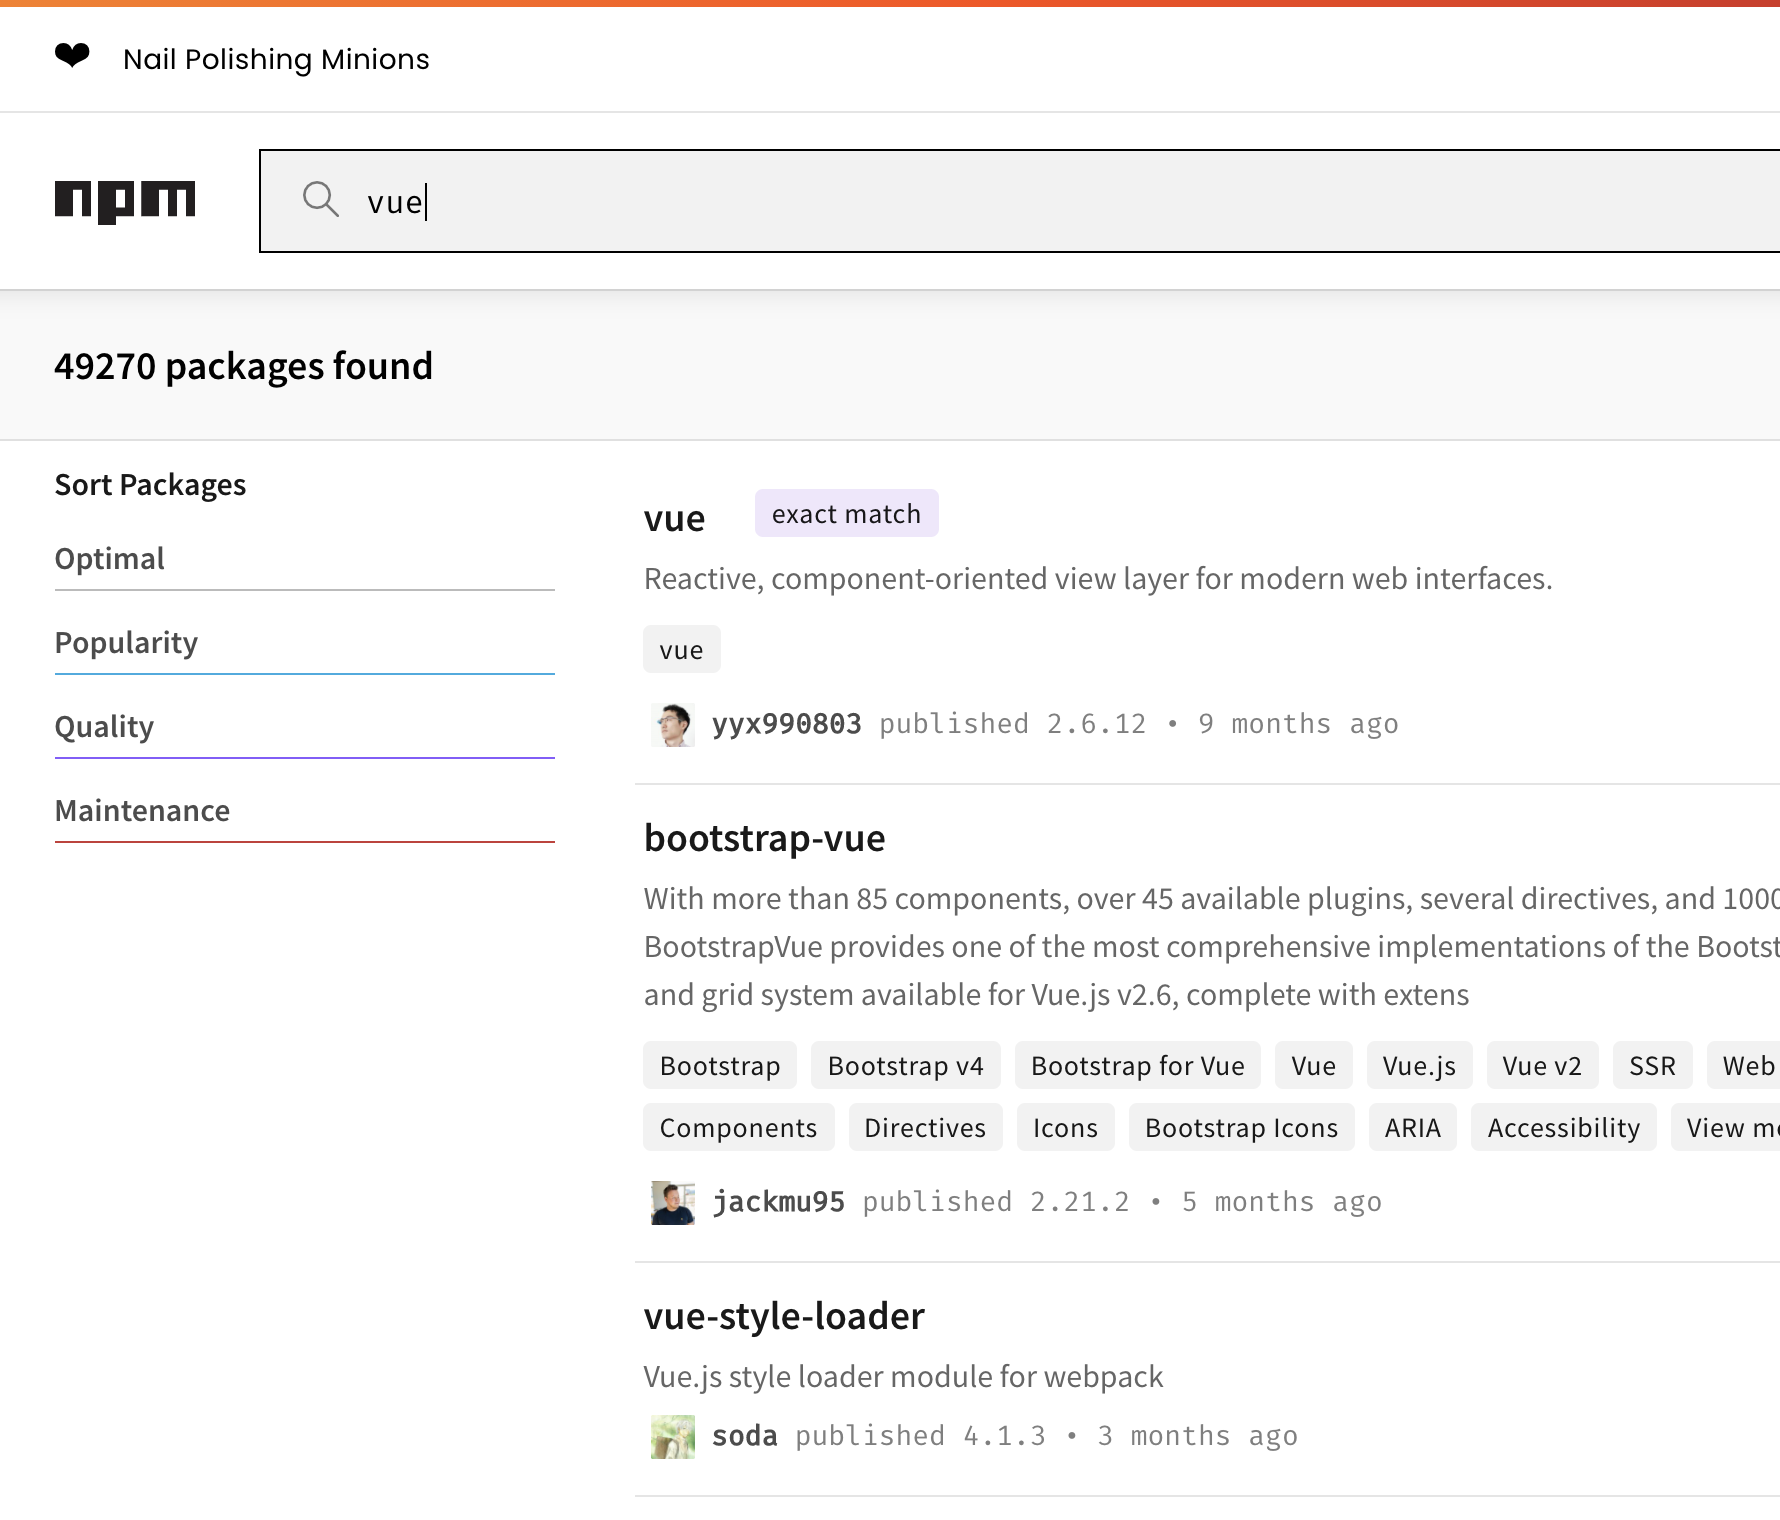Click text 'published 2.21.2 • 5 months ago'
The height and width of the screenshot is (1520, 1780).
coord(1122,1202)
